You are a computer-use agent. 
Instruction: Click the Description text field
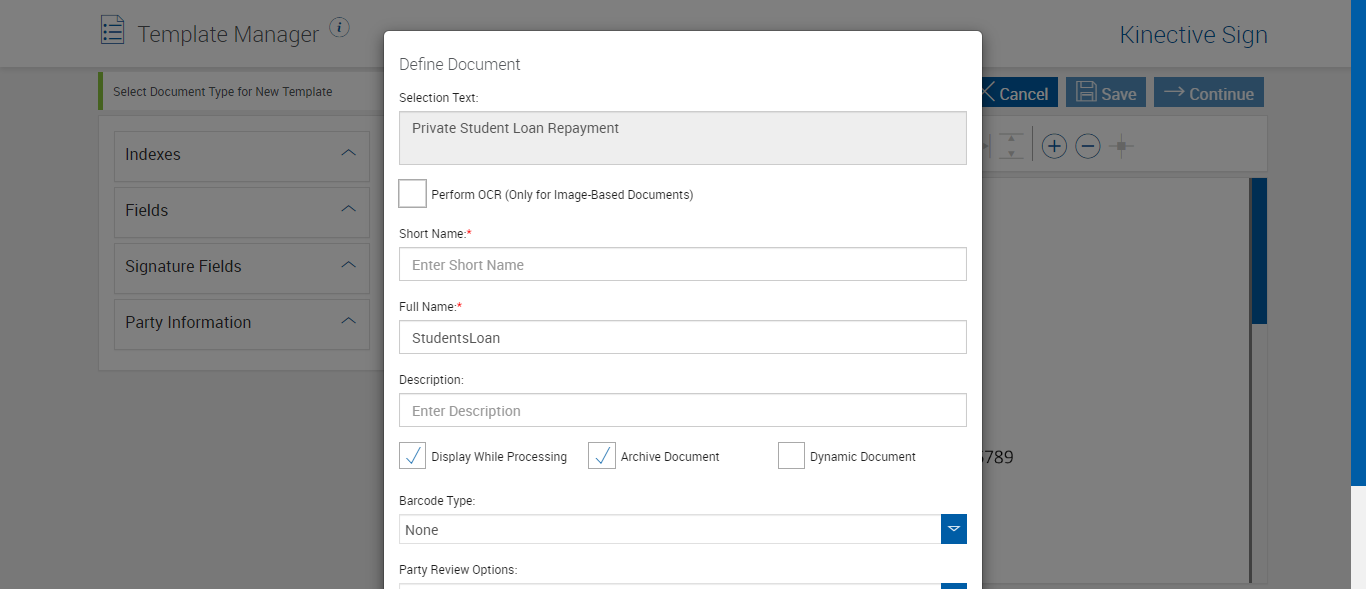682,411
